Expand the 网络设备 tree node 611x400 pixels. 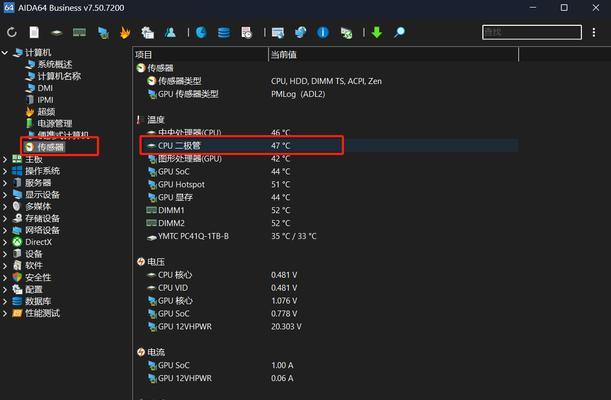point(5,230)
